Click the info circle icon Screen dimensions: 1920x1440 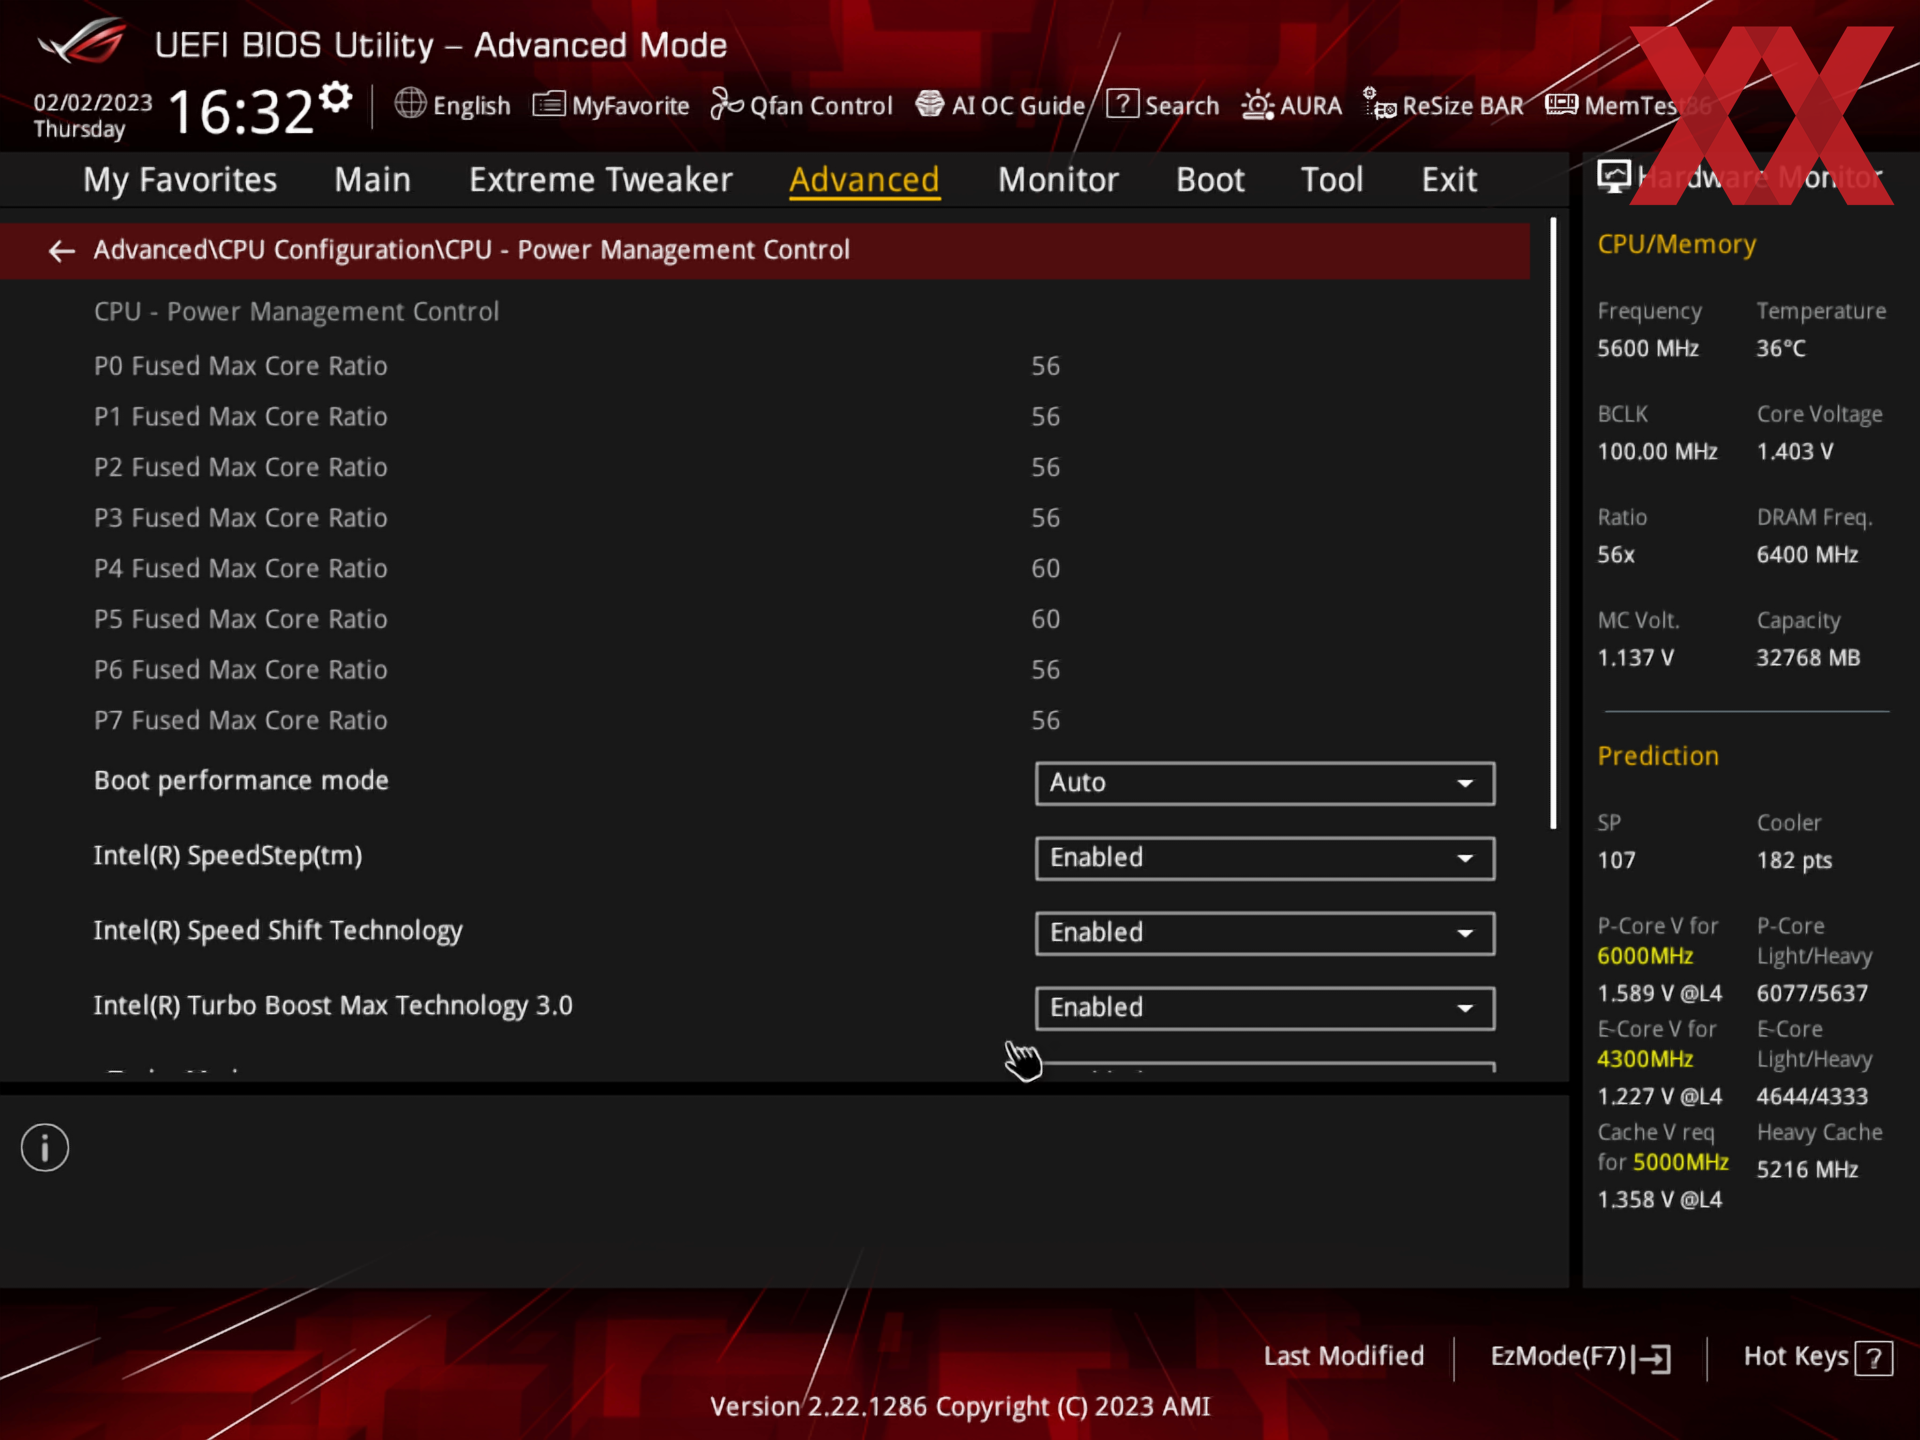point(45,1147)
